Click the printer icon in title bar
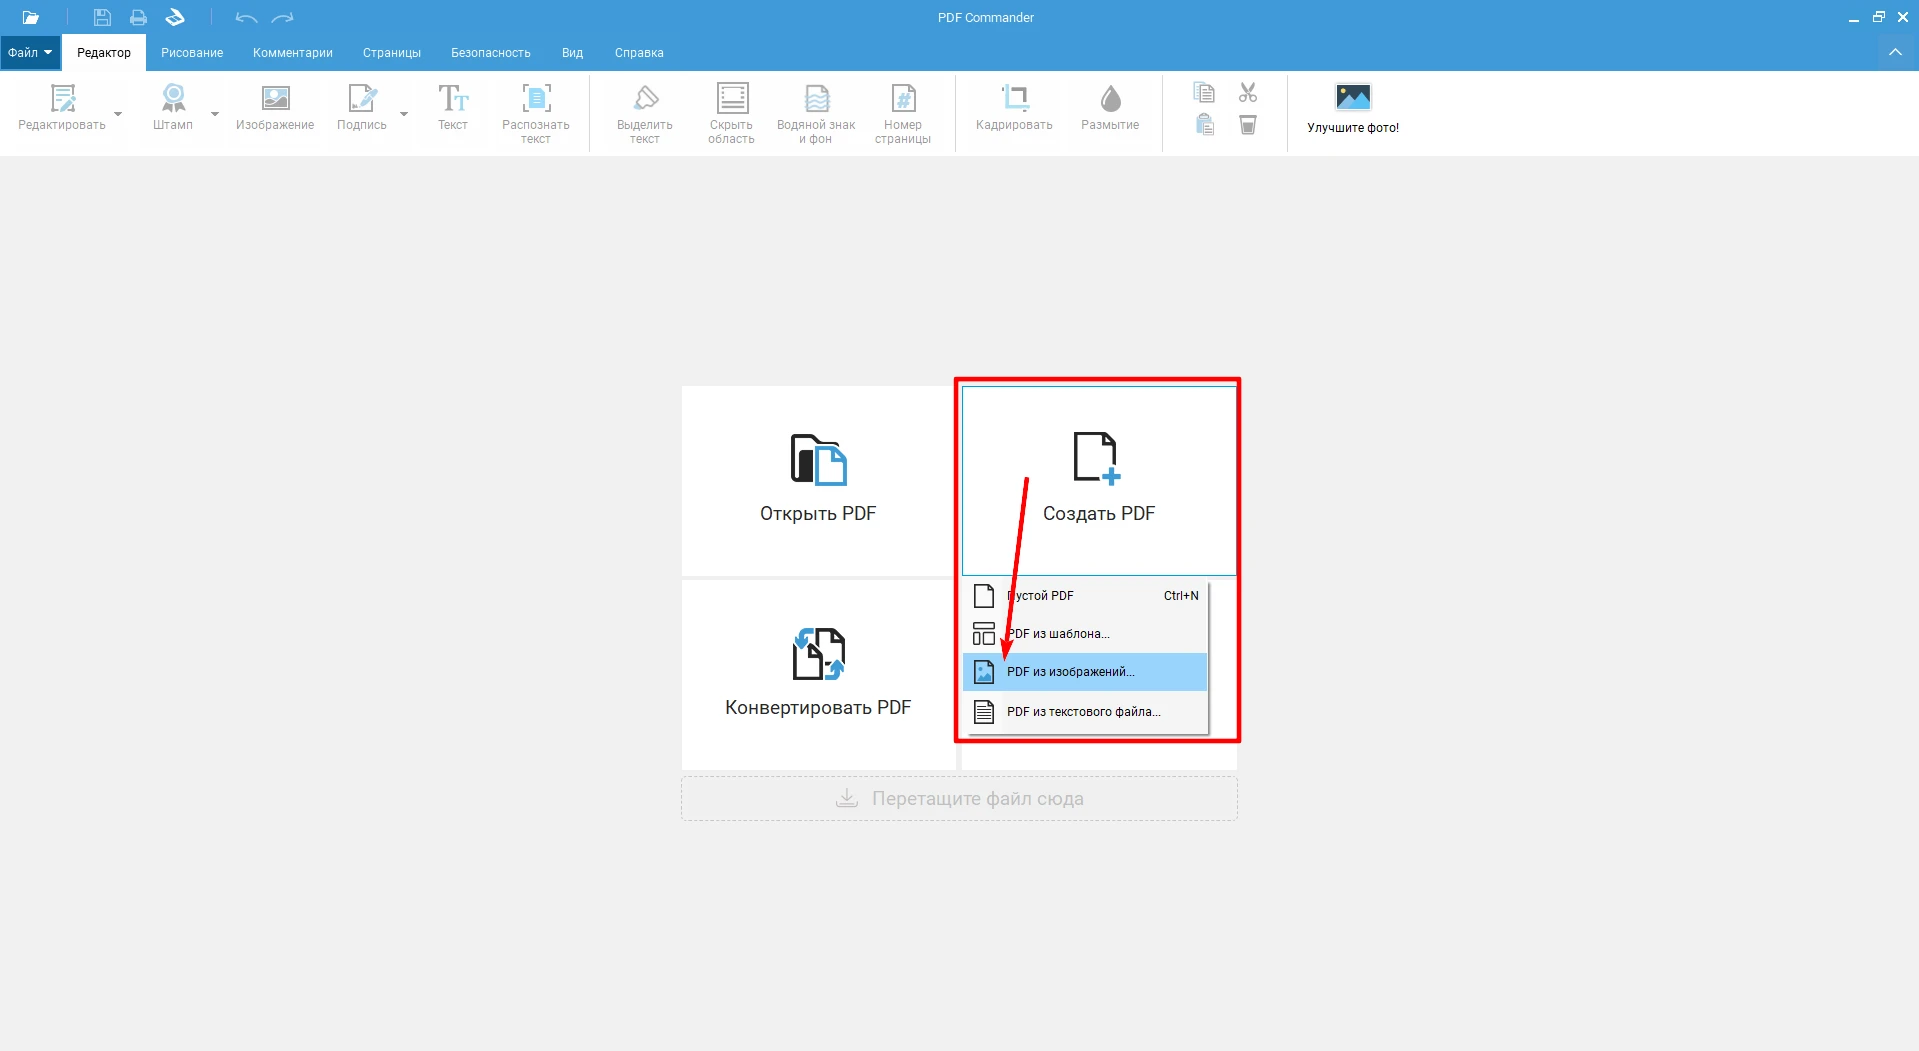Image resolution: width=1919 pixels, height=1051 pixels. point(138,17)
